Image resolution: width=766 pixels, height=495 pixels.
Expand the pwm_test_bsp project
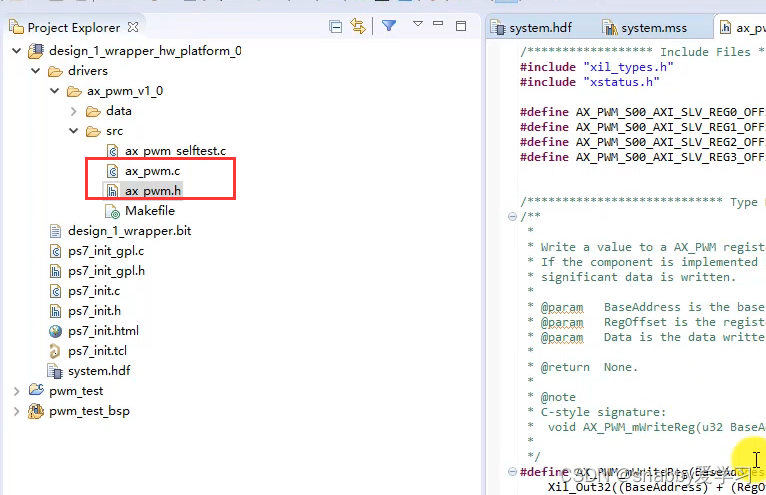point(17,411)
